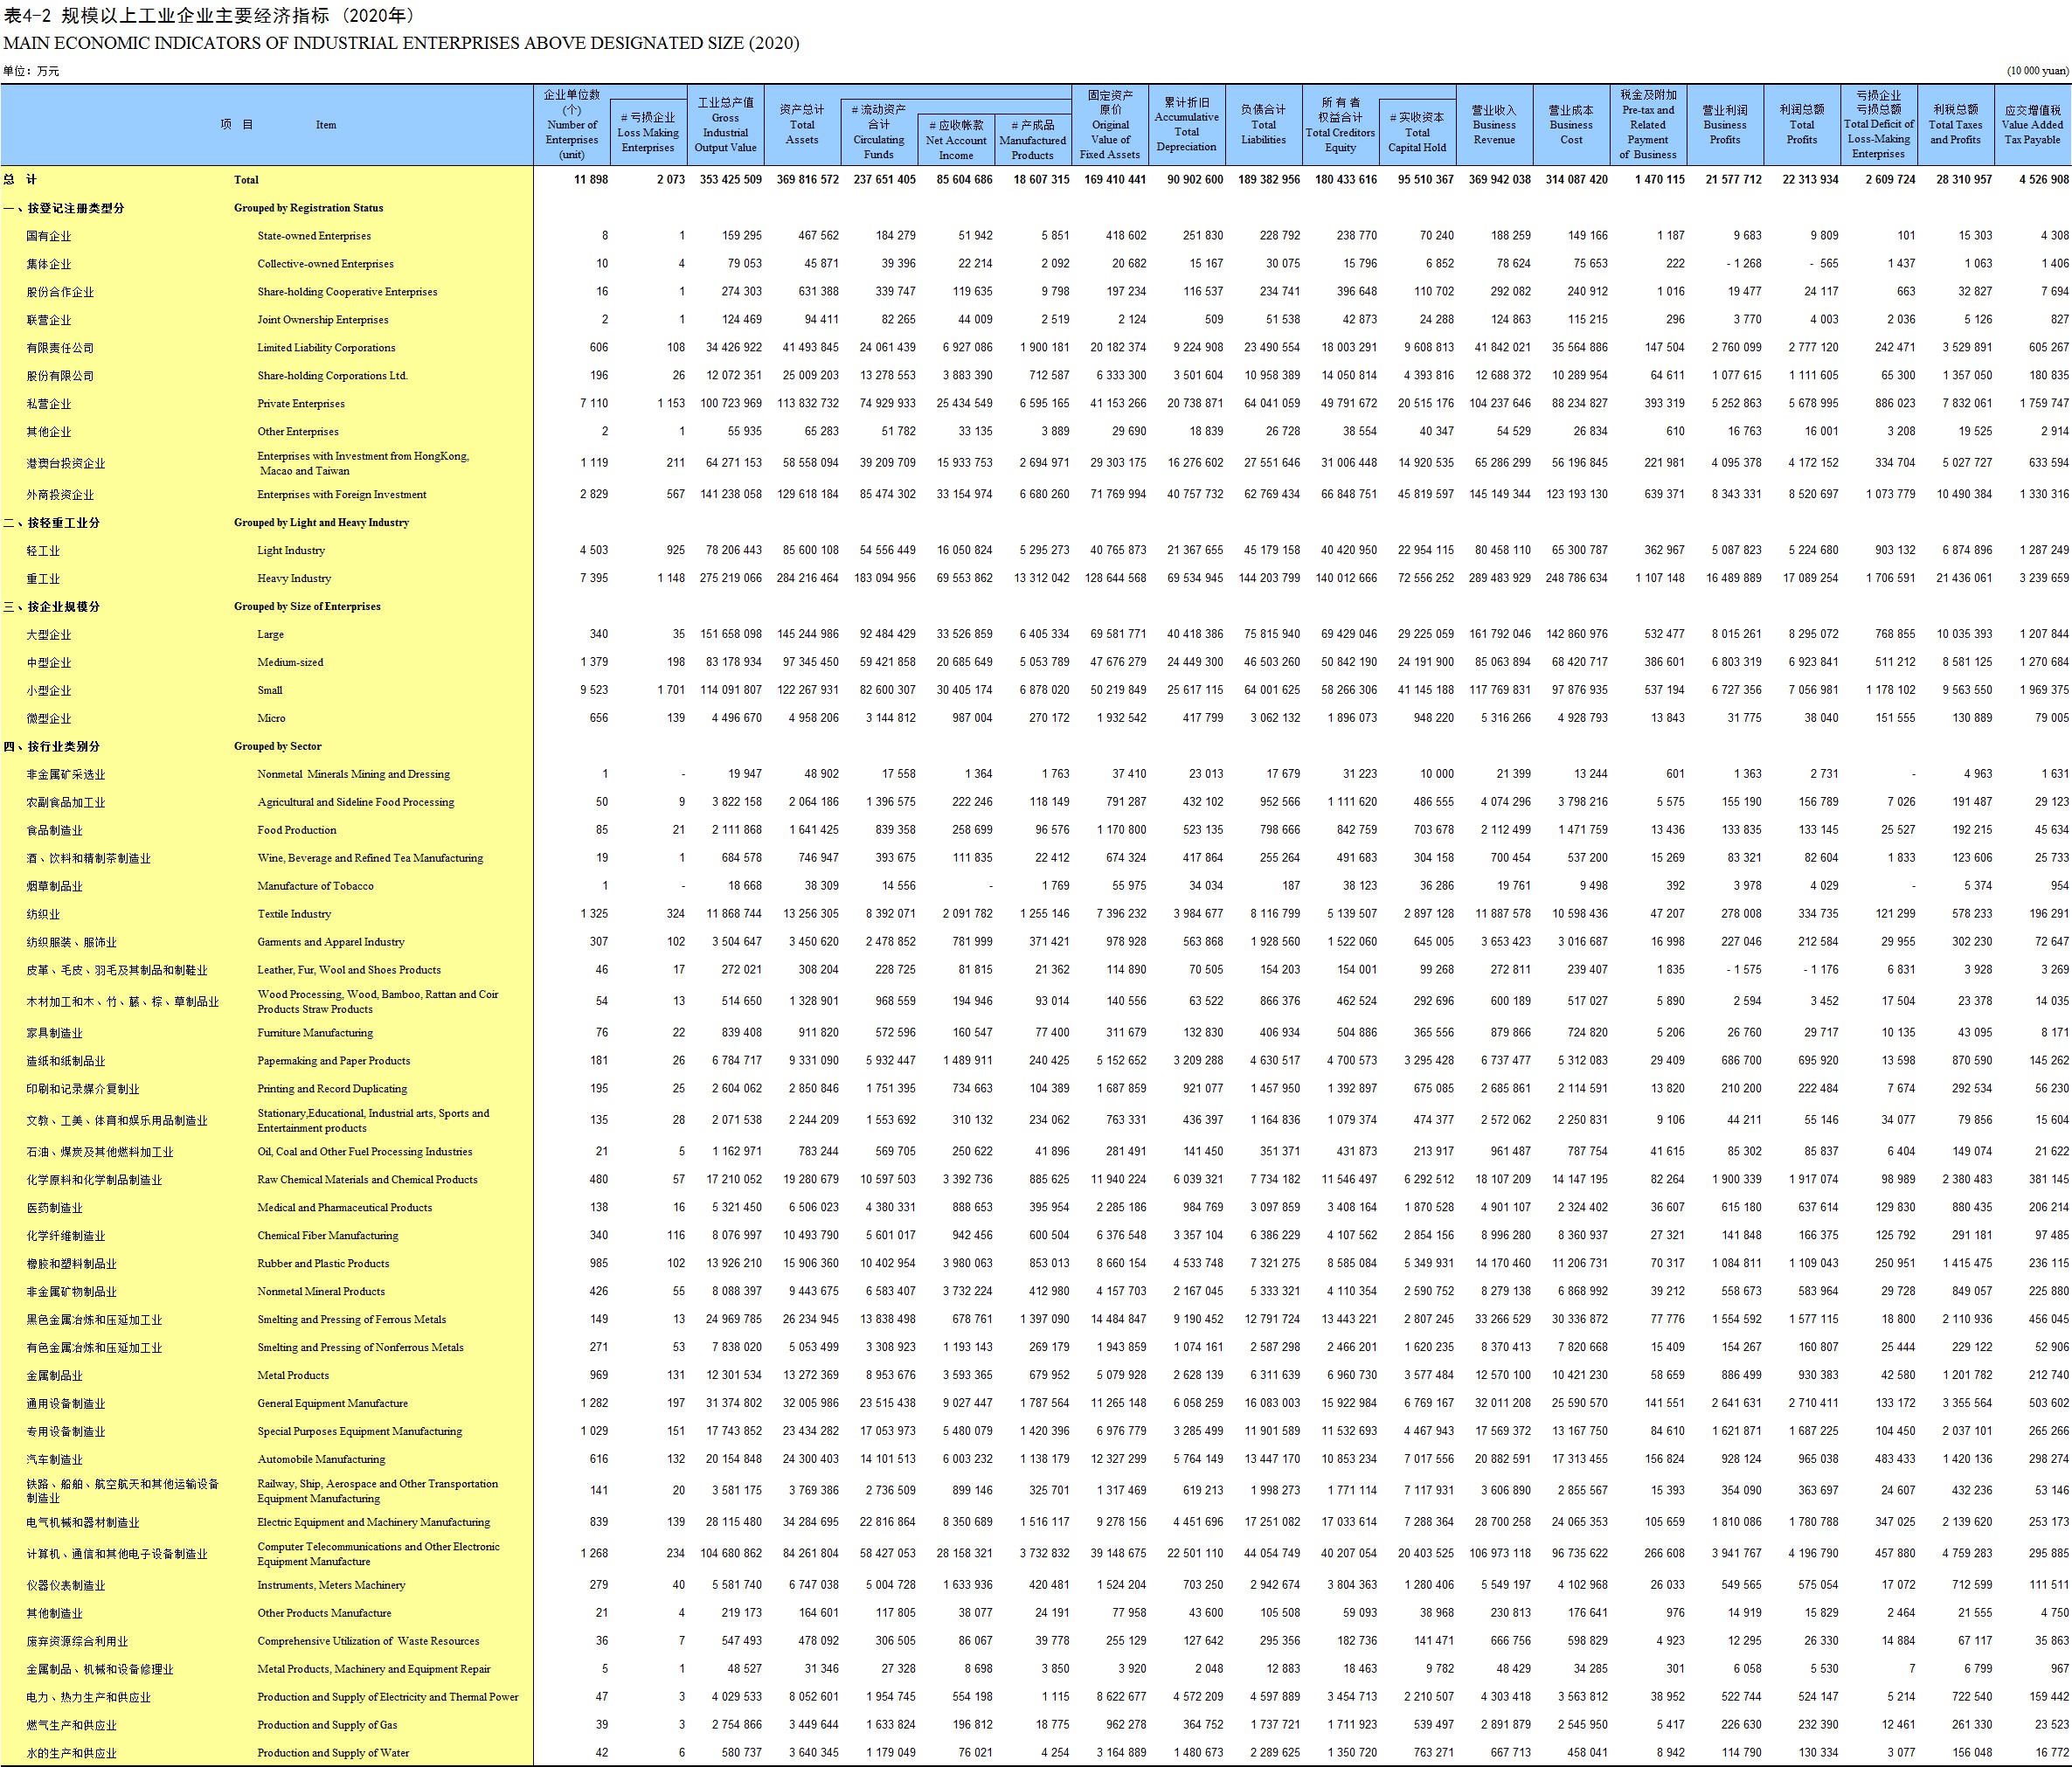2072x1767 pixels.
Task: Click the 'Micro' row label
Action: [x=271, y=719]
